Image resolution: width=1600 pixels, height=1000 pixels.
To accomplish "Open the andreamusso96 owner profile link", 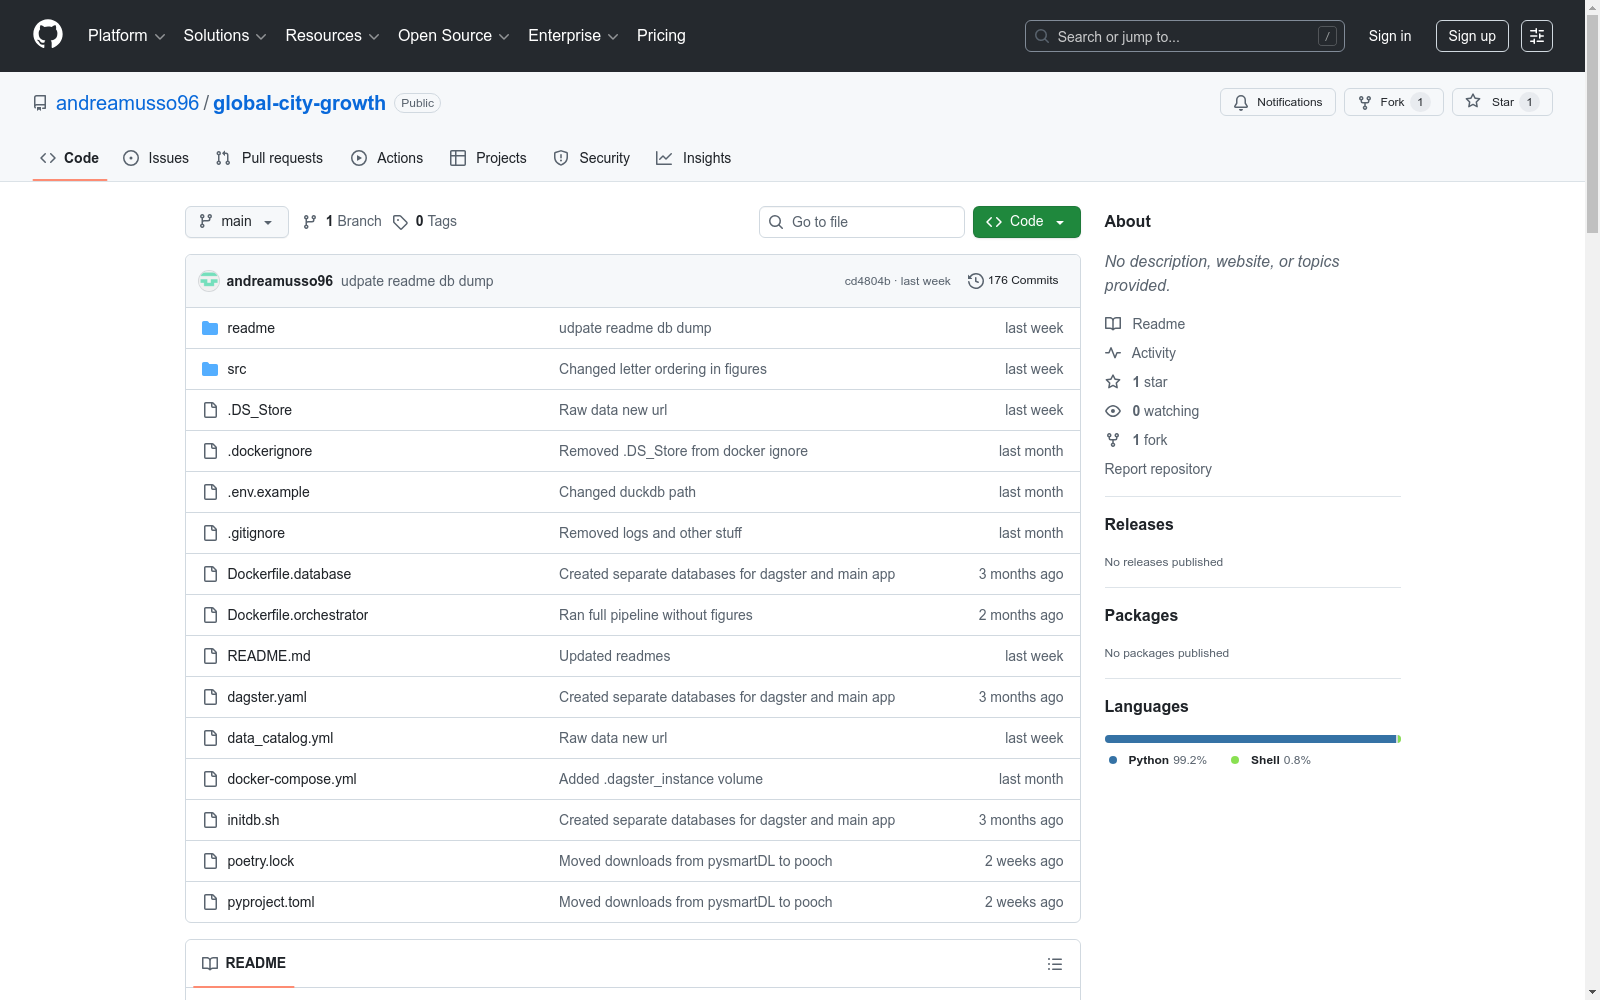I will pyautogui.click(x=128, y=103).
